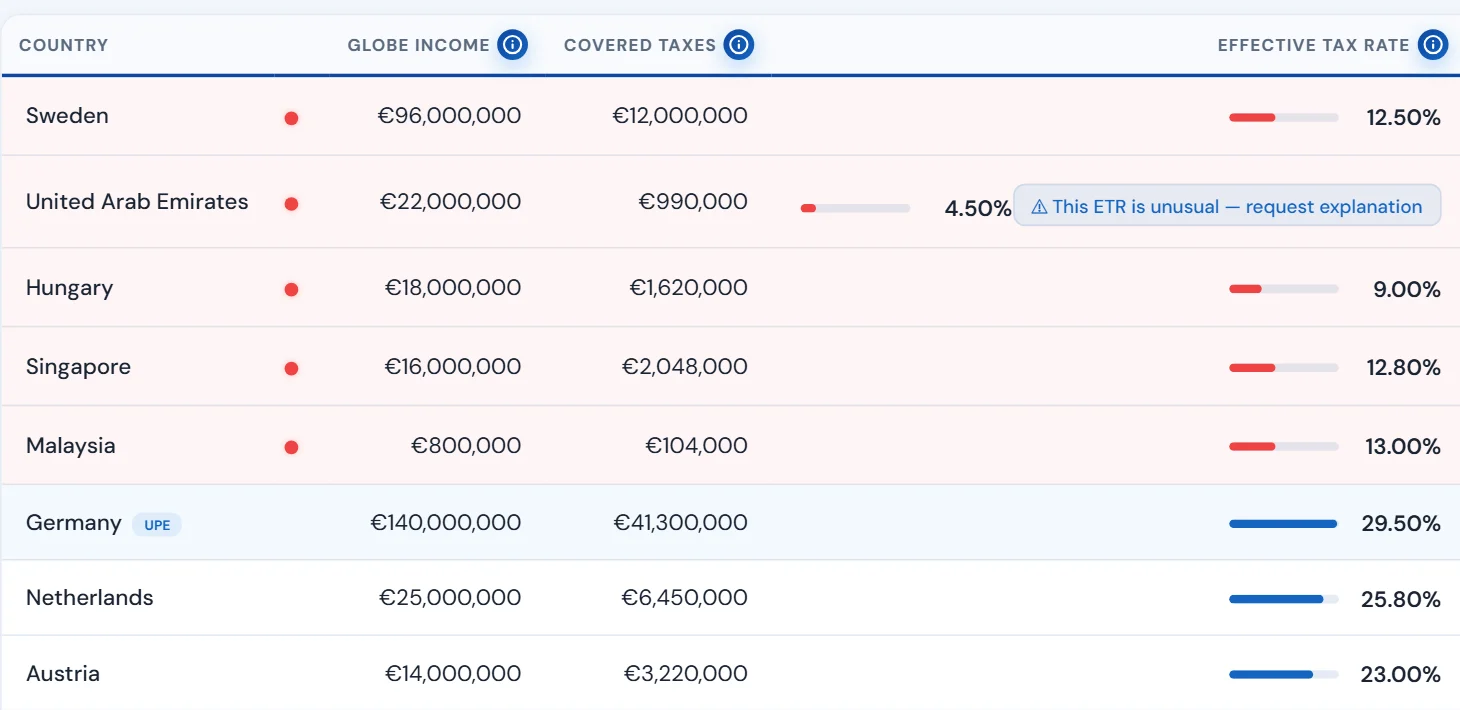Click Sweden's ETR progress bar
The width and height of the screenshot is (1460, 710).
tap(1284, 118)
